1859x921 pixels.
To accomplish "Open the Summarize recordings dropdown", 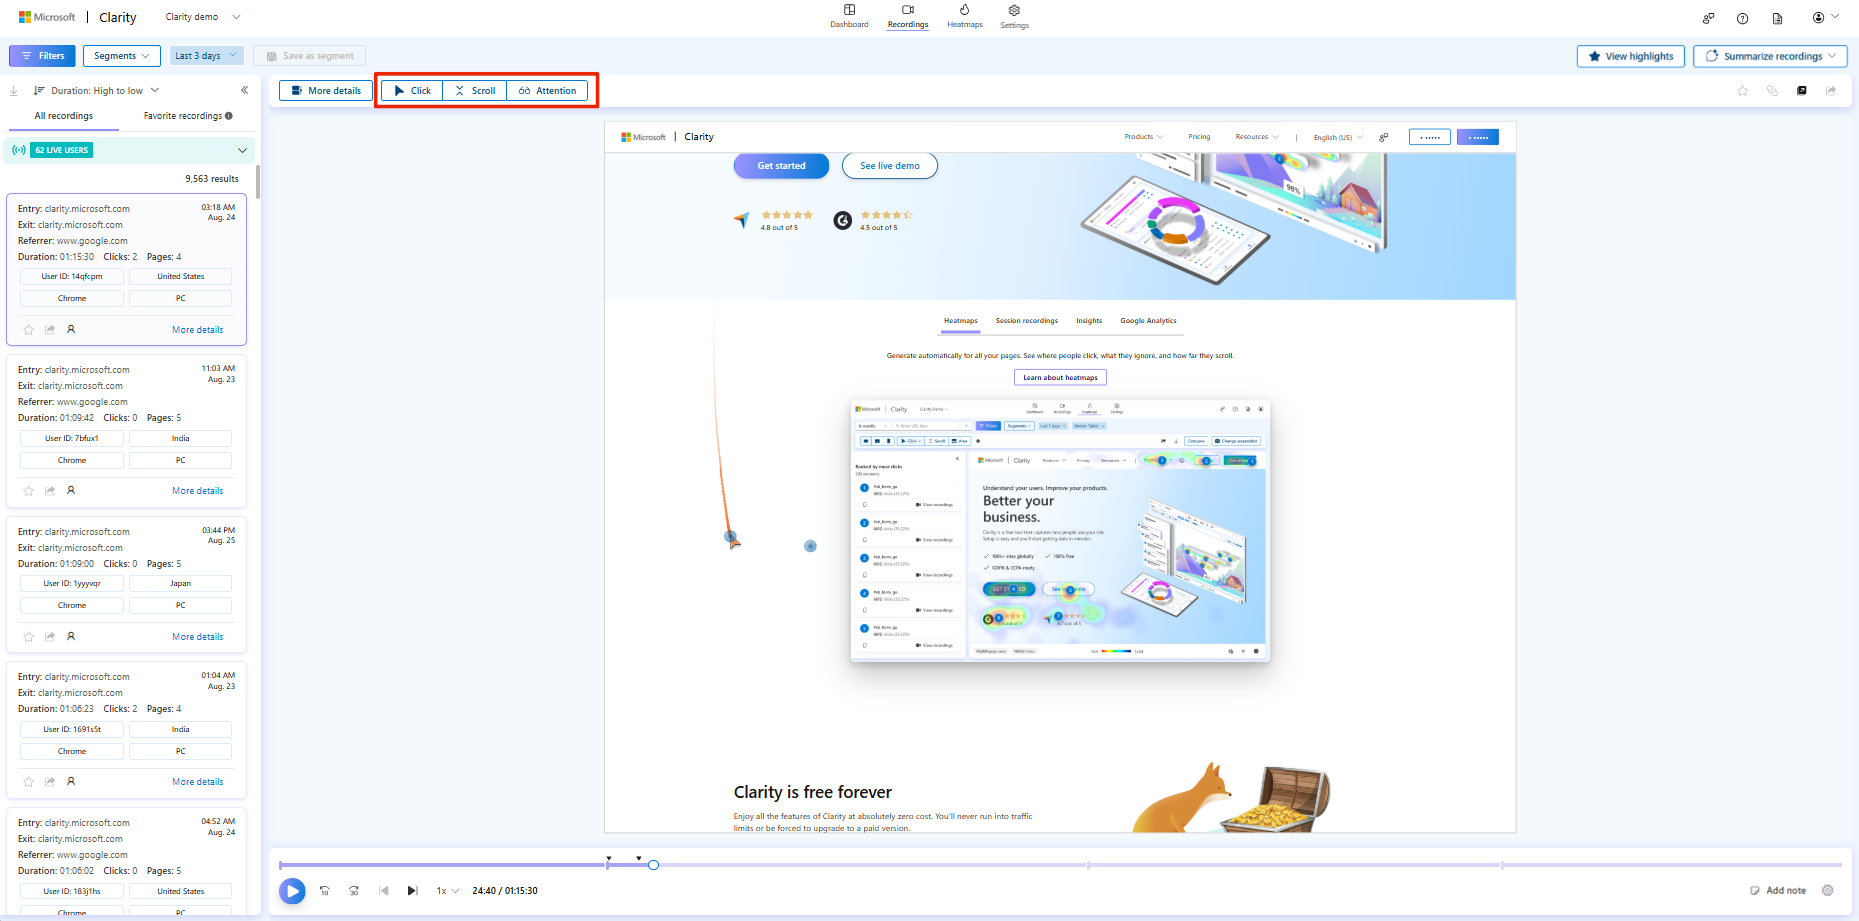I will pyautogui.click(x=1770, y=56).
